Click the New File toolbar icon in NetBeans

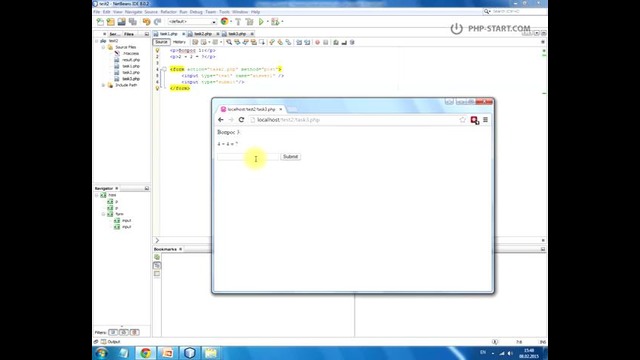pyautogui.click(x=100, y=22)
